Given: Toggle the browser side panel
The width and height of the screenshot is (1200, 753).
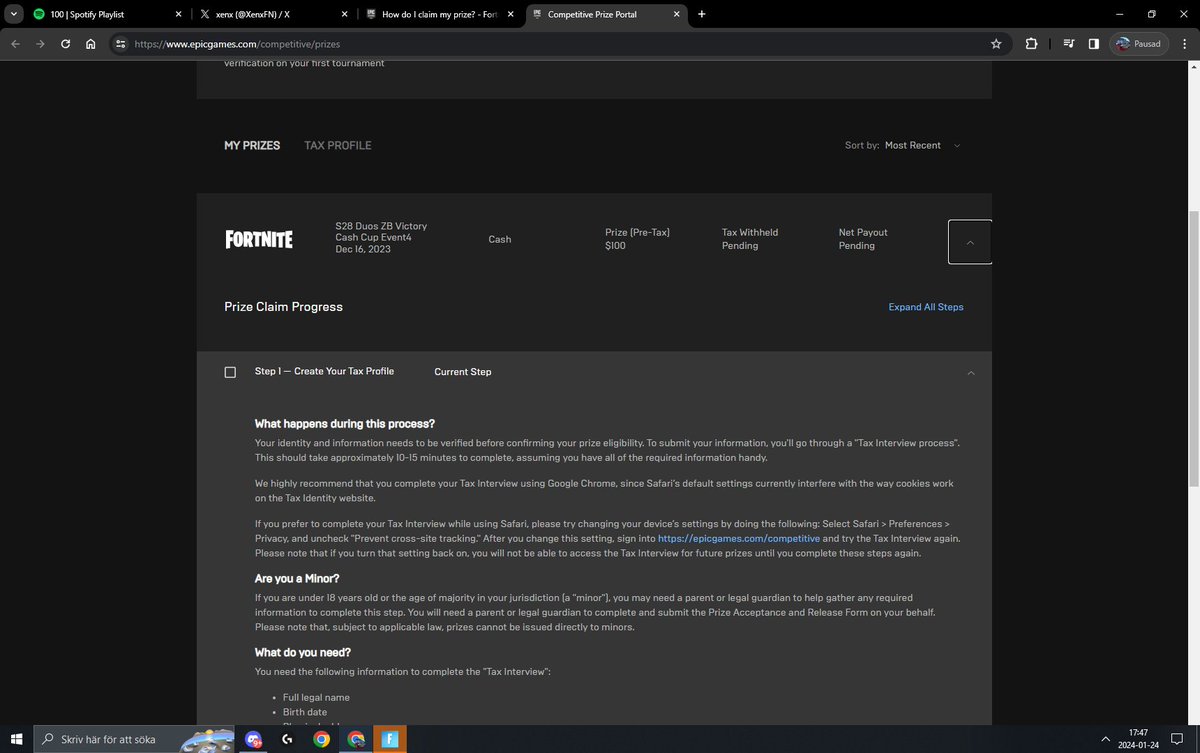Looking at the screenshot, I should pyautogui.click(x=1093, y=44).
